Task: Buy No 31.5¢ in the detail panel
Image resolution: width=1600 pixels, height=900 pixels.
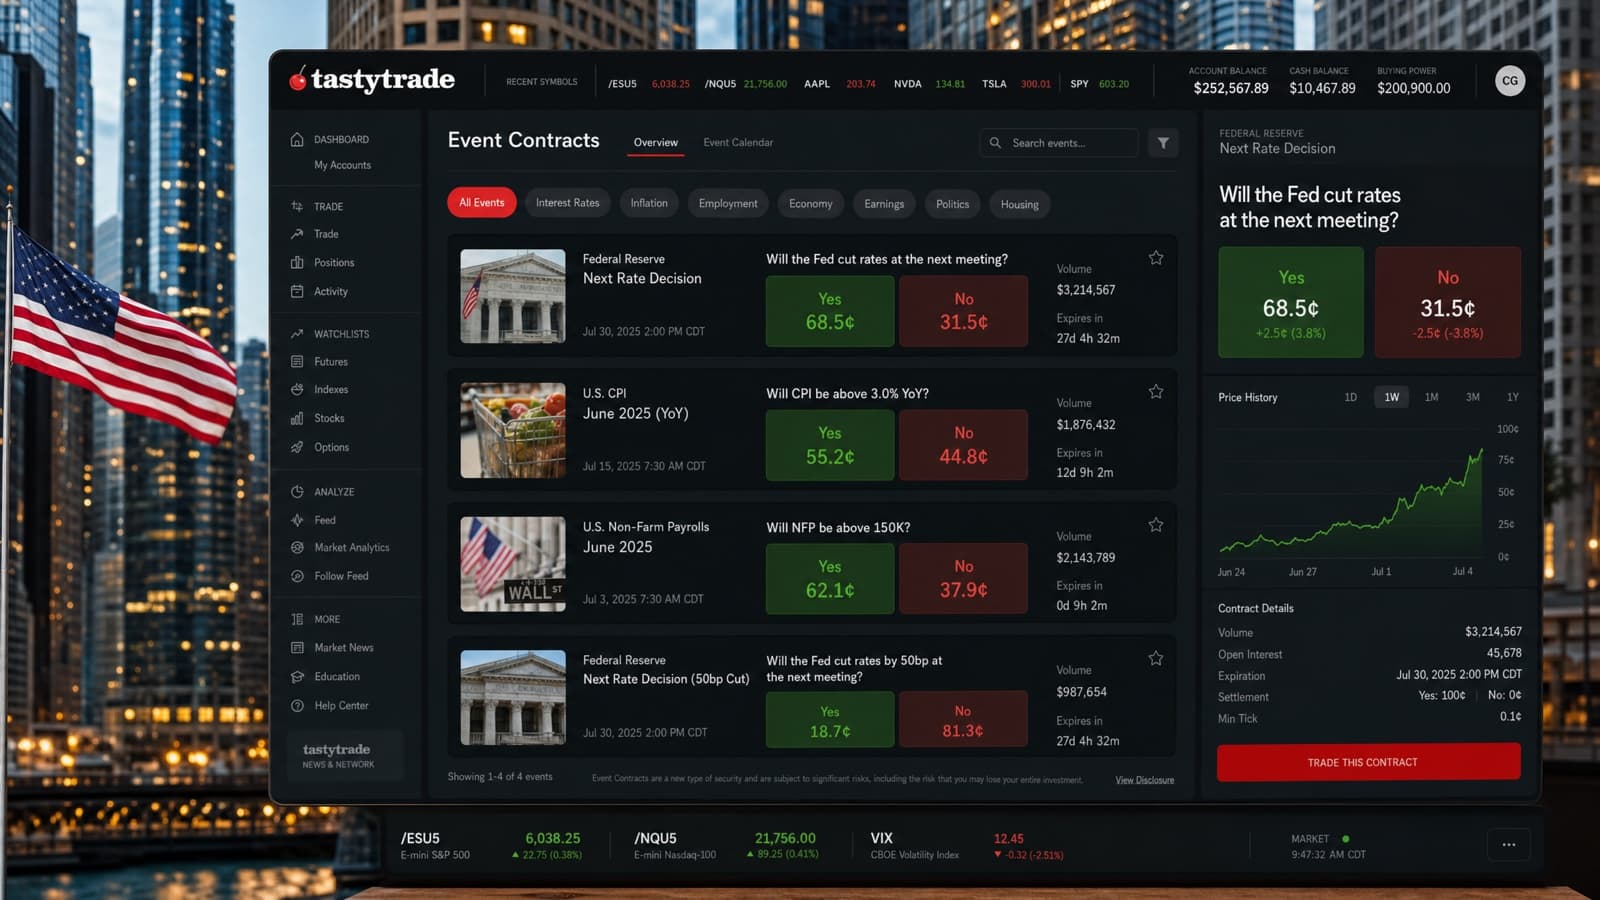Action: coord(1448,303)
